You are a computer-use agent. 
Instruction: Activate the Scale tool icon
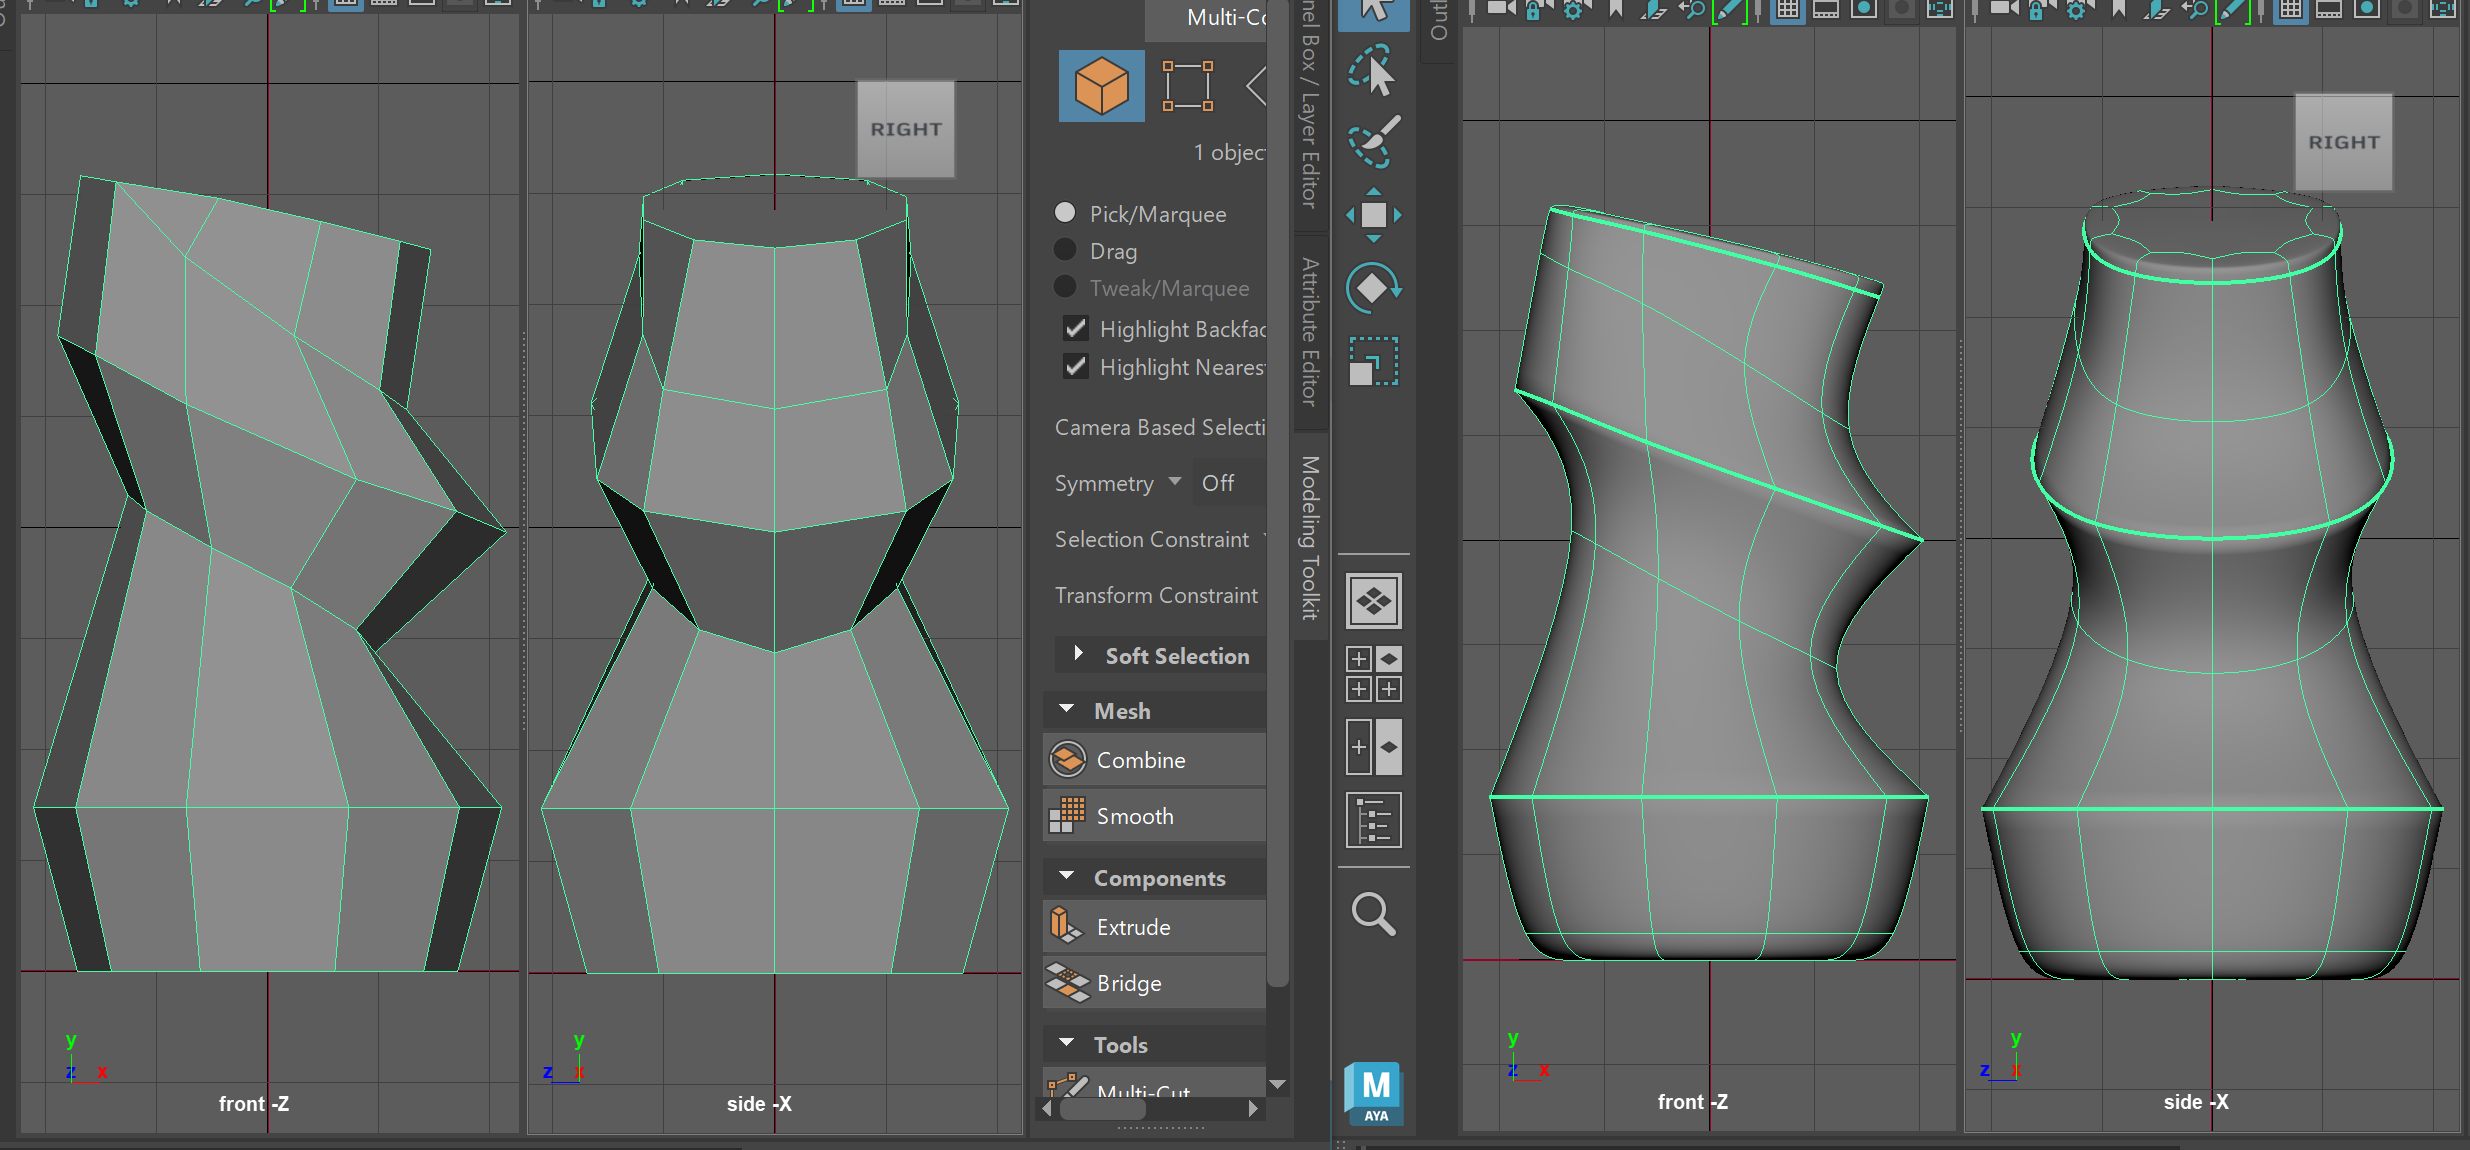pyautogui.click(x=1373, y=362)
